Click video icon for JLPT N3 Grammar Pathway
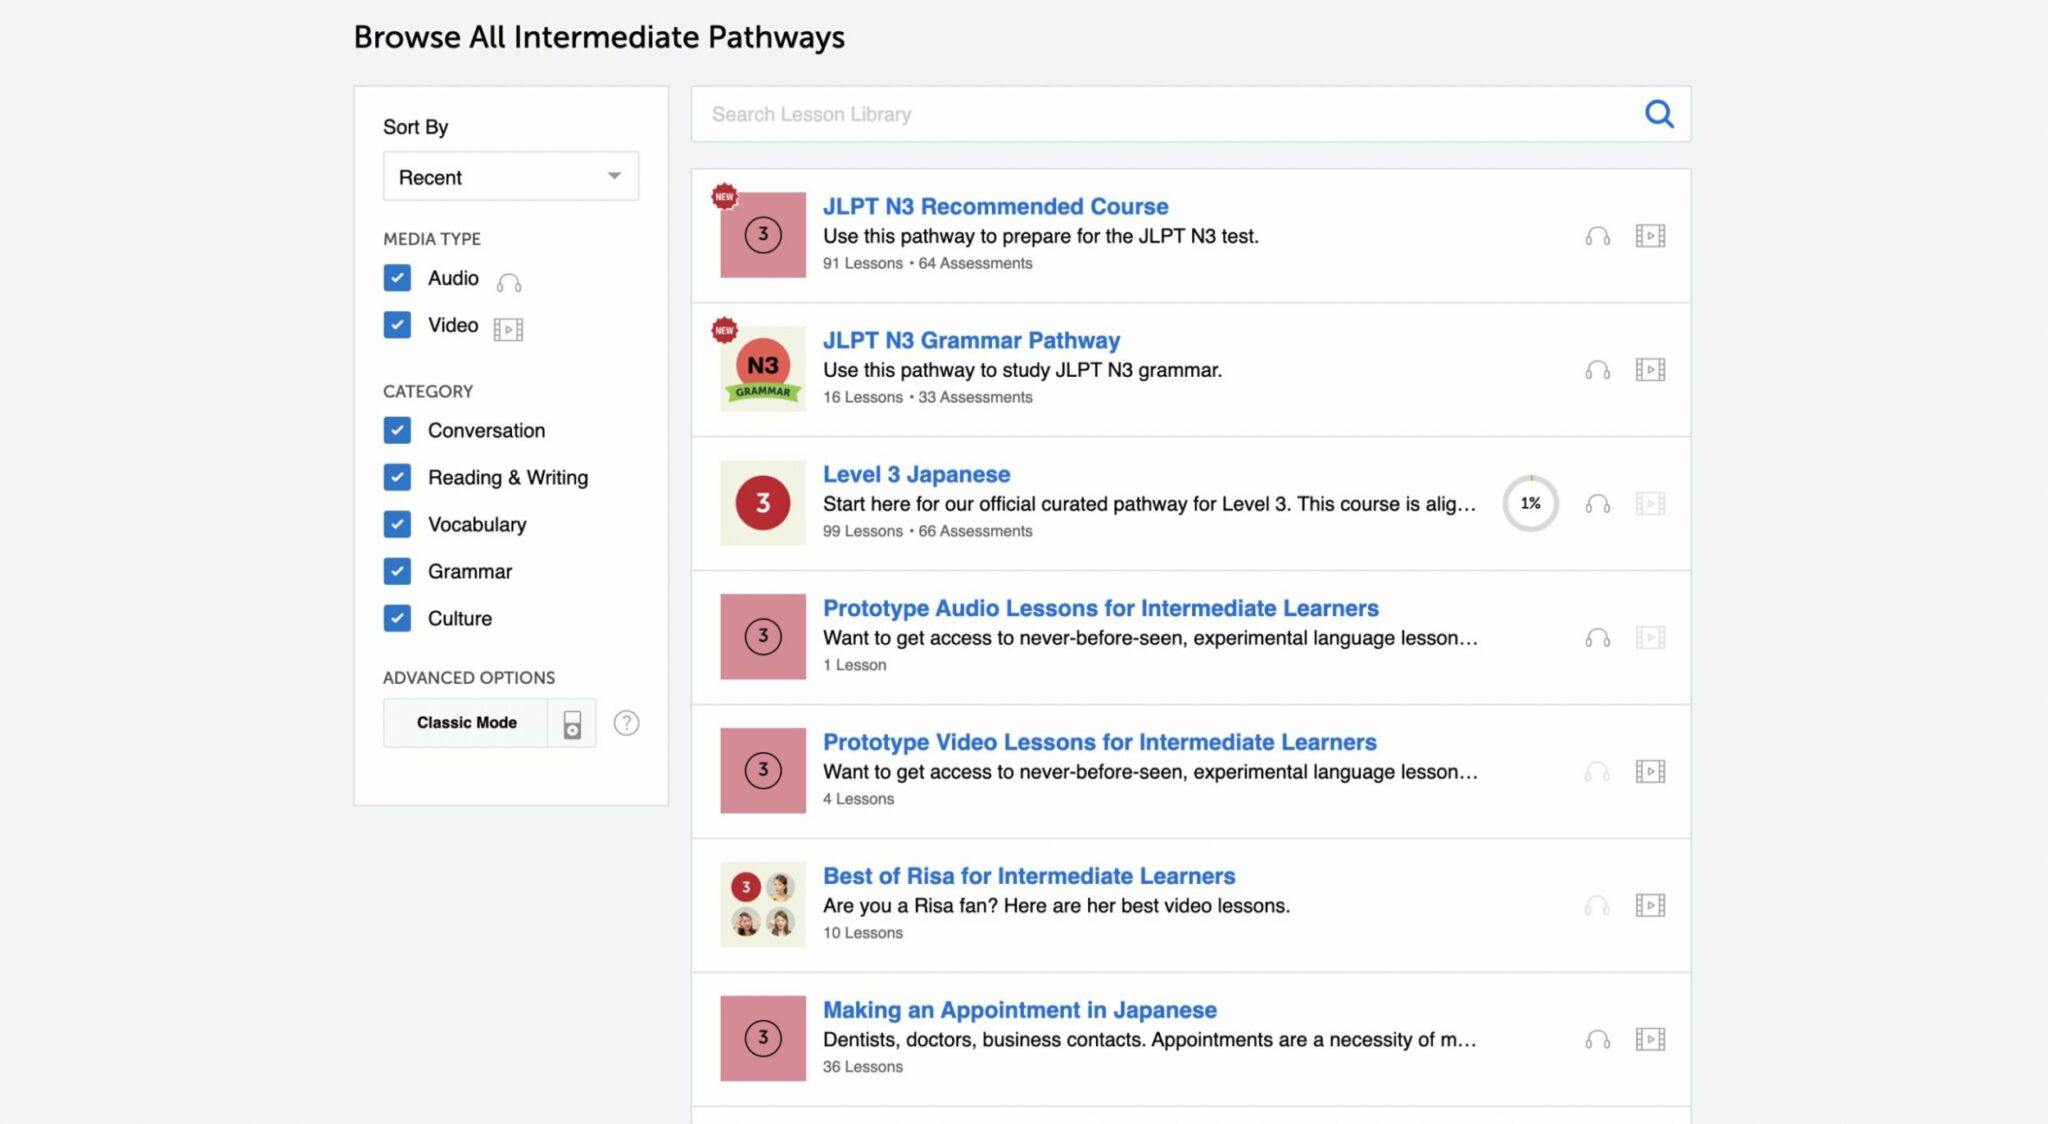This screenshot has width=2048, height=1124. 1650,370
